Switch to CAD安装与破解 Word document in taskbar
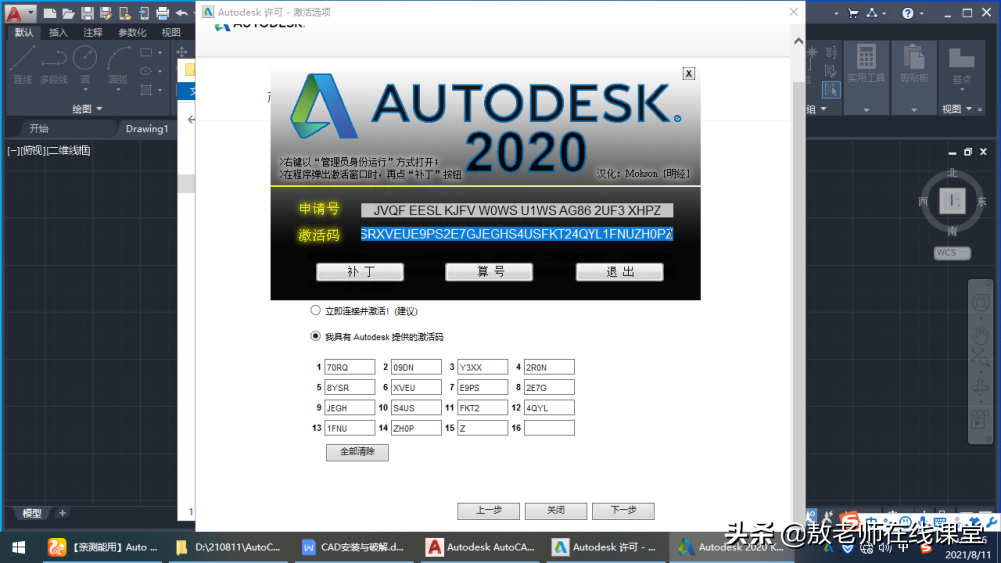This screenshot has height=563, width=1001. [x=355, y=547]
